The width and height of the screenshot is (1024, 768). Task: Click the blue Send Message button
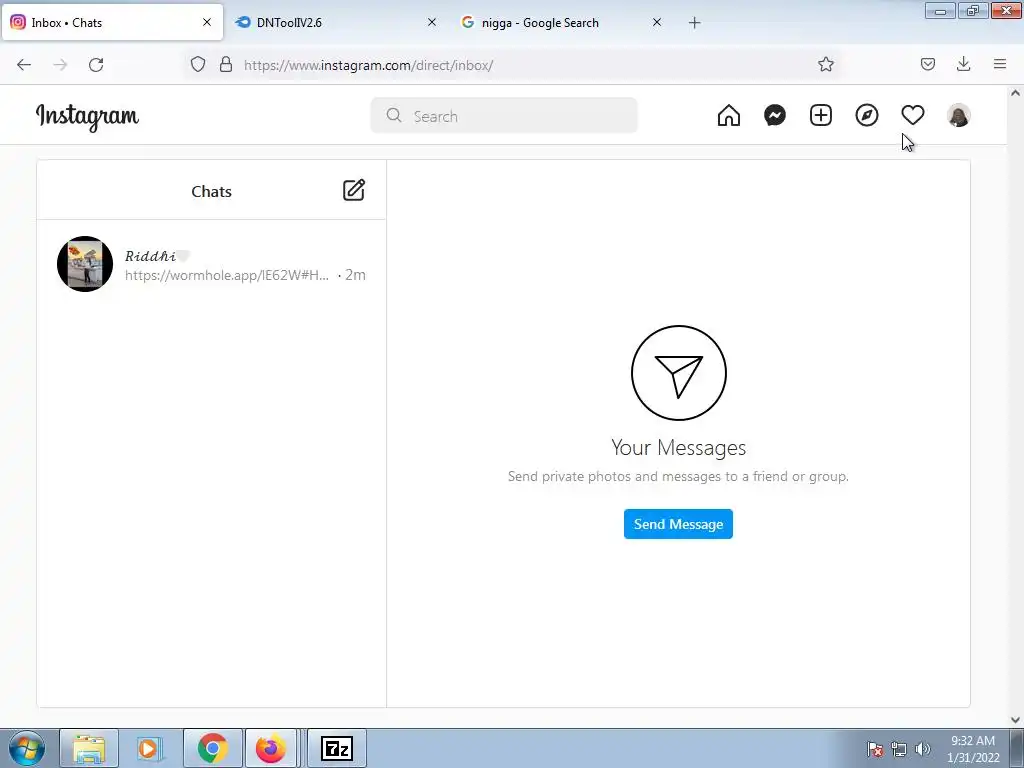click(678, 524)
